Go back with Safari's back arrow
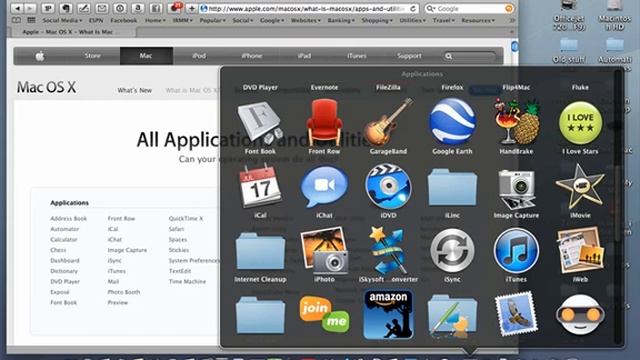640x360 pixels. coord(17,8)
